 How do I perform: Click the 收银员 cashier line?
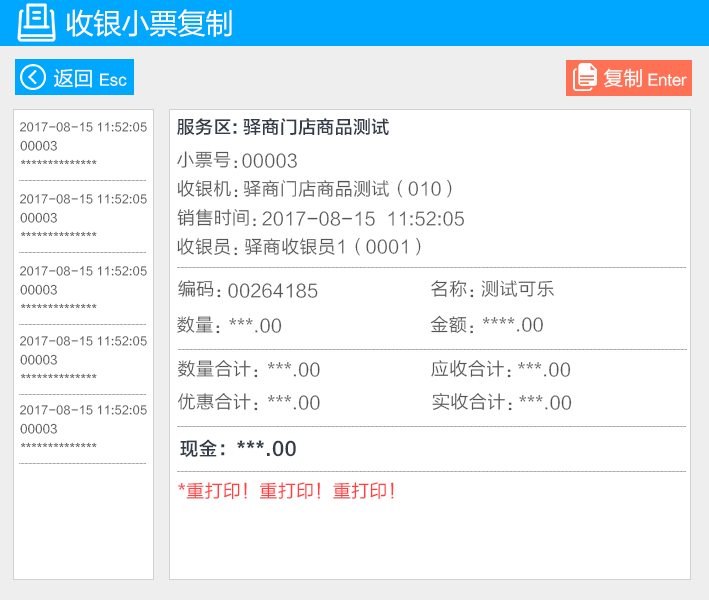pyautogui.click(x=300, y=247)
